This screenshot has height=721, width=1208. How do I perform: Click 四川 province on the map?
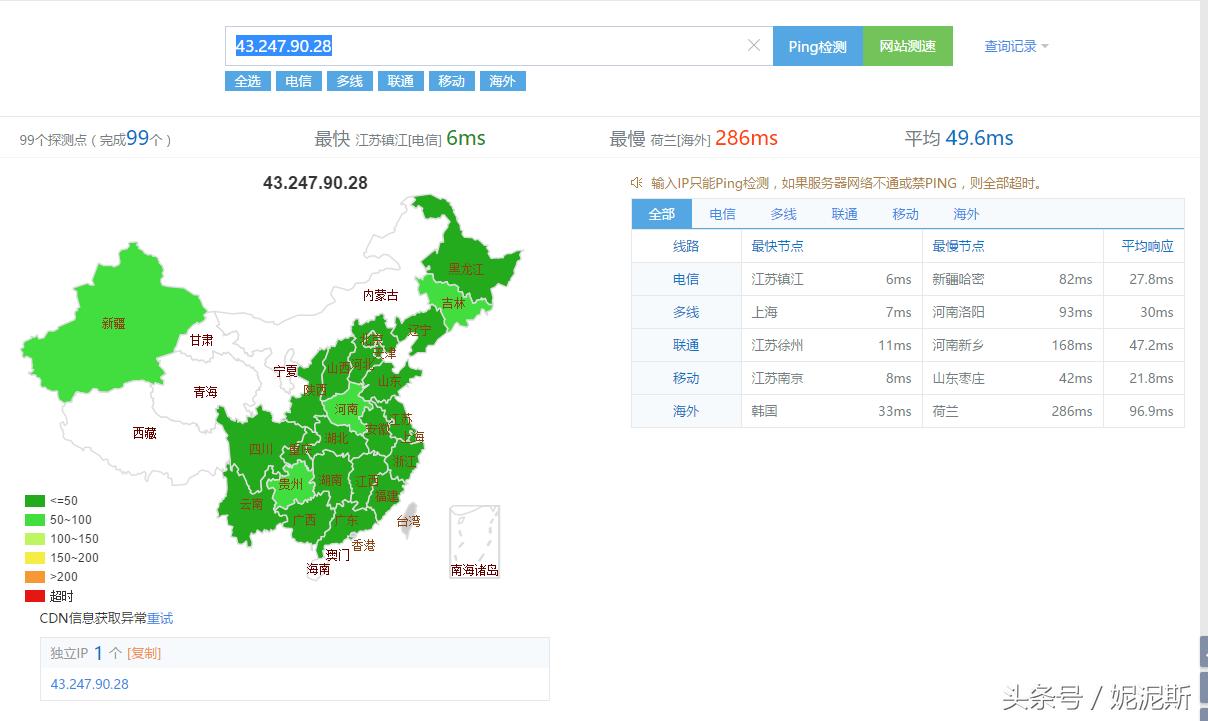[x=260, y=450]
